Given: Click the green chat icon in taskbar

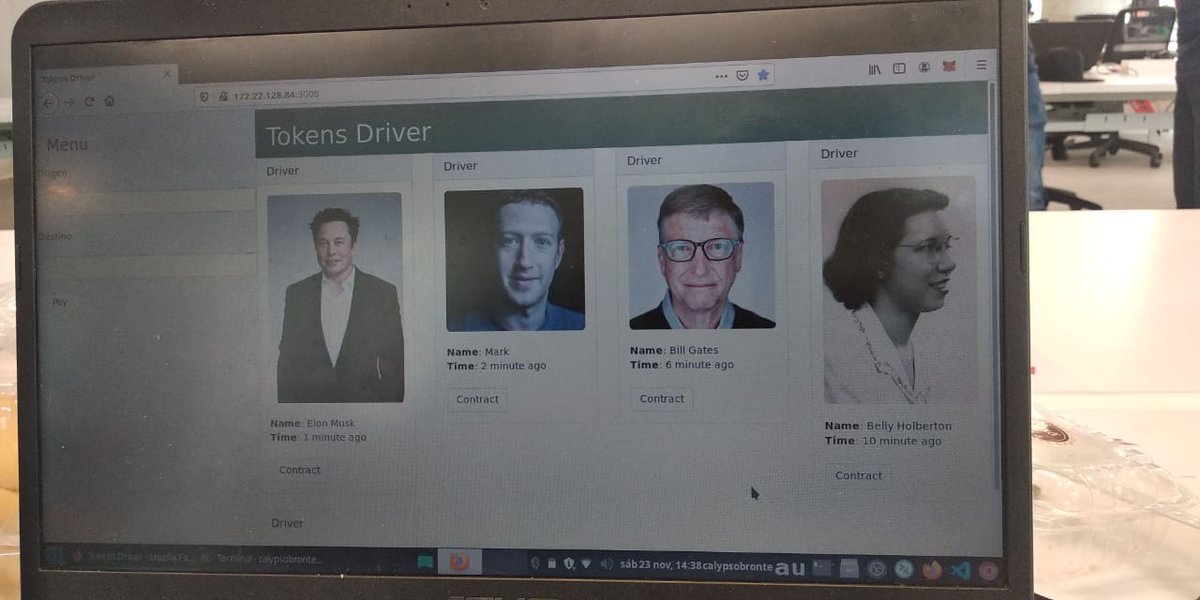Looking at the screenshot, I should (x=425, y=562).
